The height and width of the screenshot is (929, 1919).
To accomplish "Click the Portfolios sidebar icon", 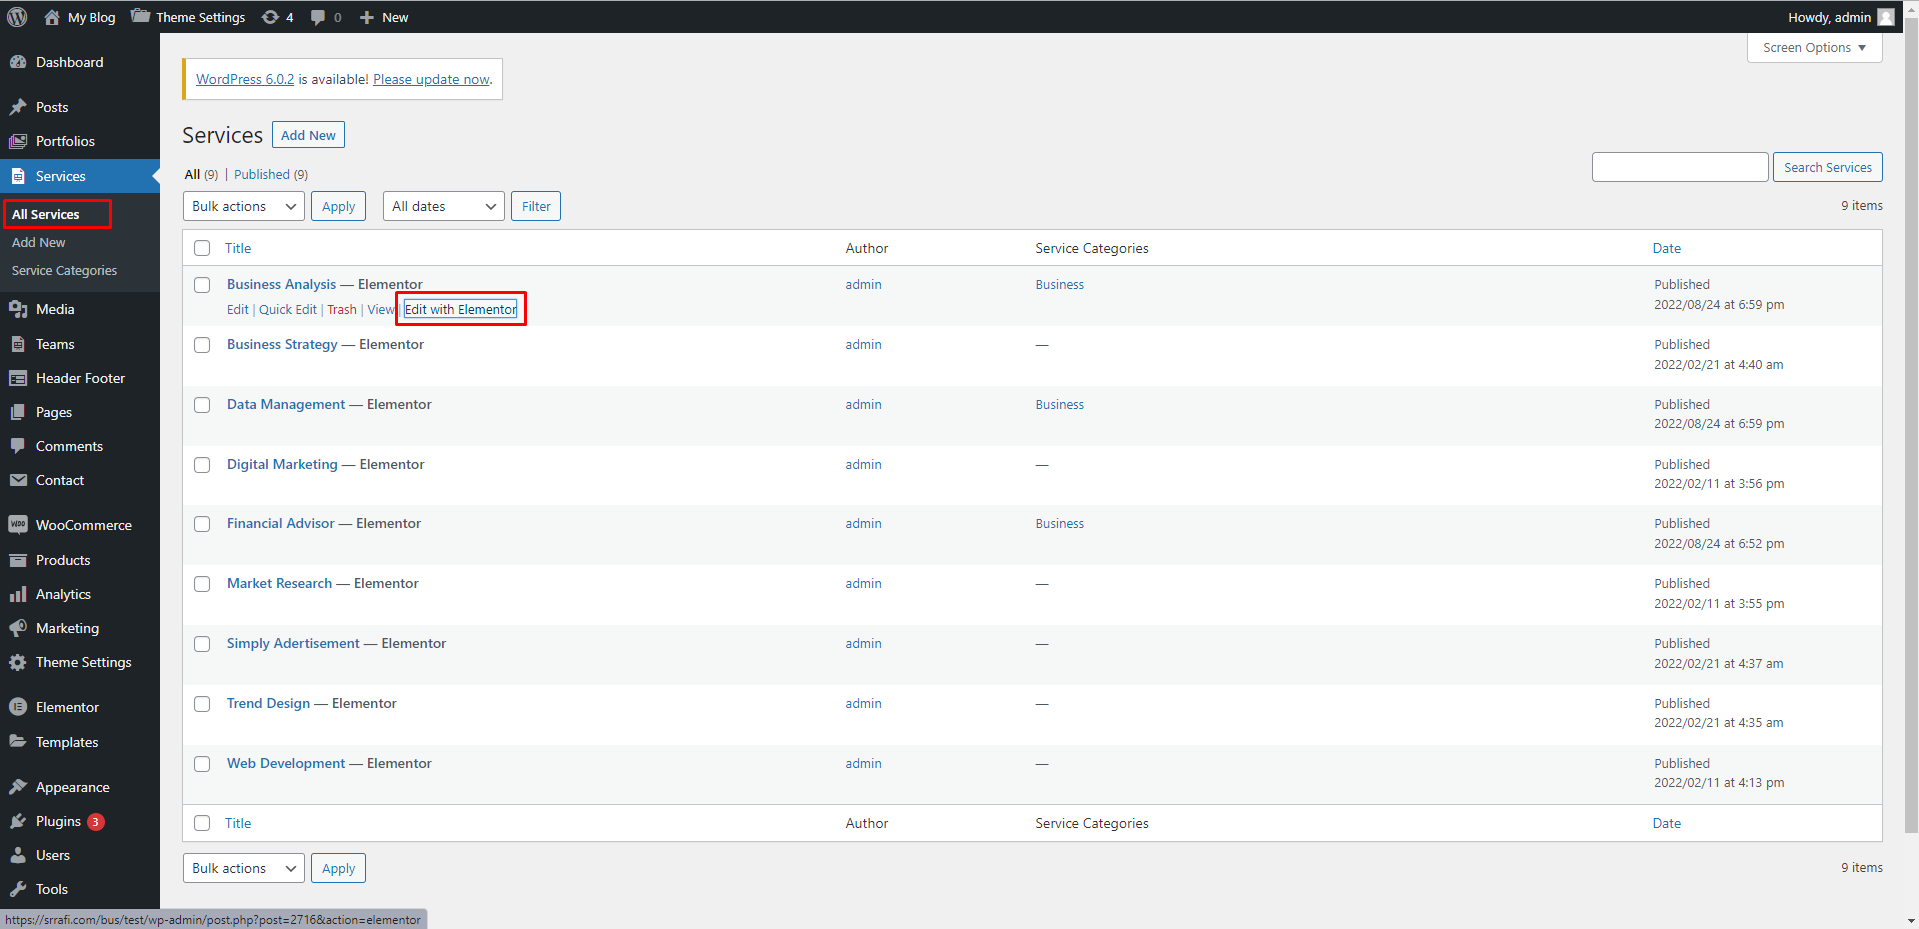I will click(x=18, y=141).
